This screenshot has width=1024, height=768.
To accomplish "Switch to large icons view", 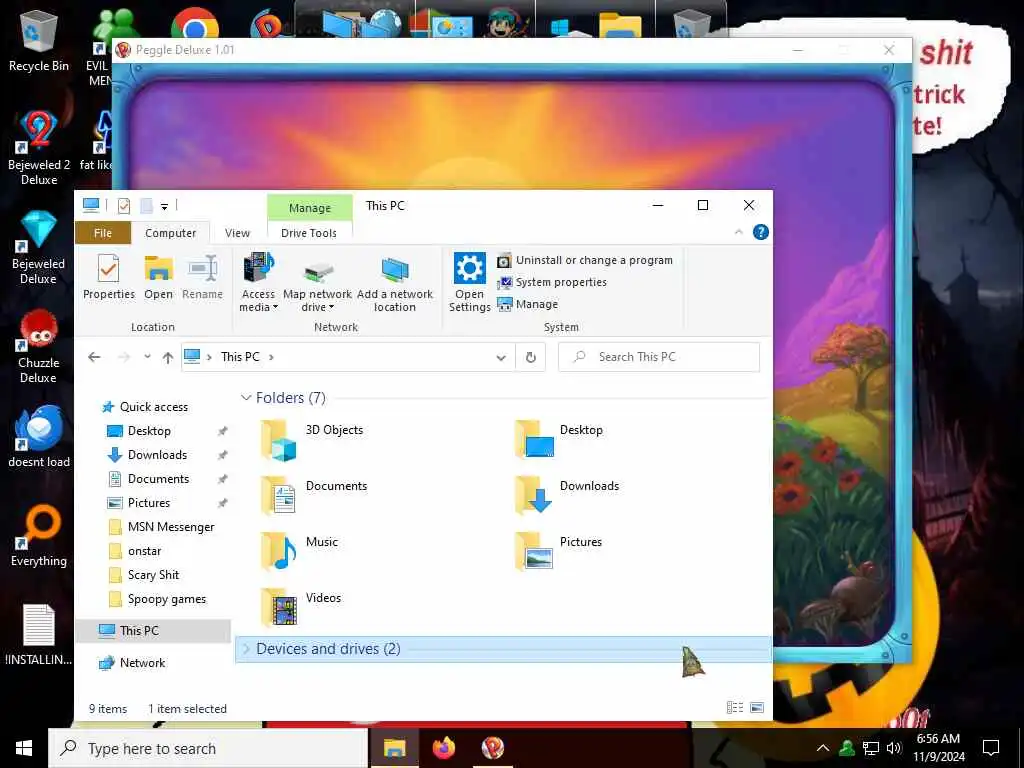I will click(x=757, y=707).
